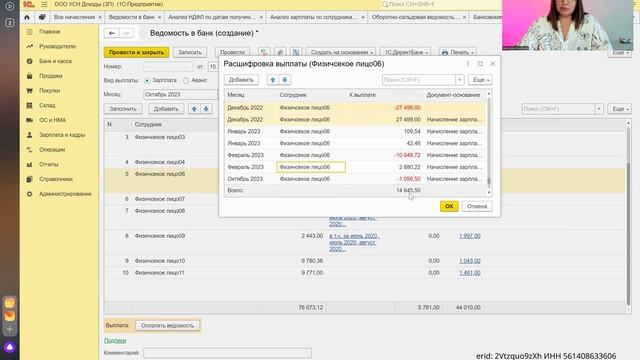Image resolution: width=640 pixels, height=360 pixels.
Task: Open Банк и касса section
Action: pos(55,61)
